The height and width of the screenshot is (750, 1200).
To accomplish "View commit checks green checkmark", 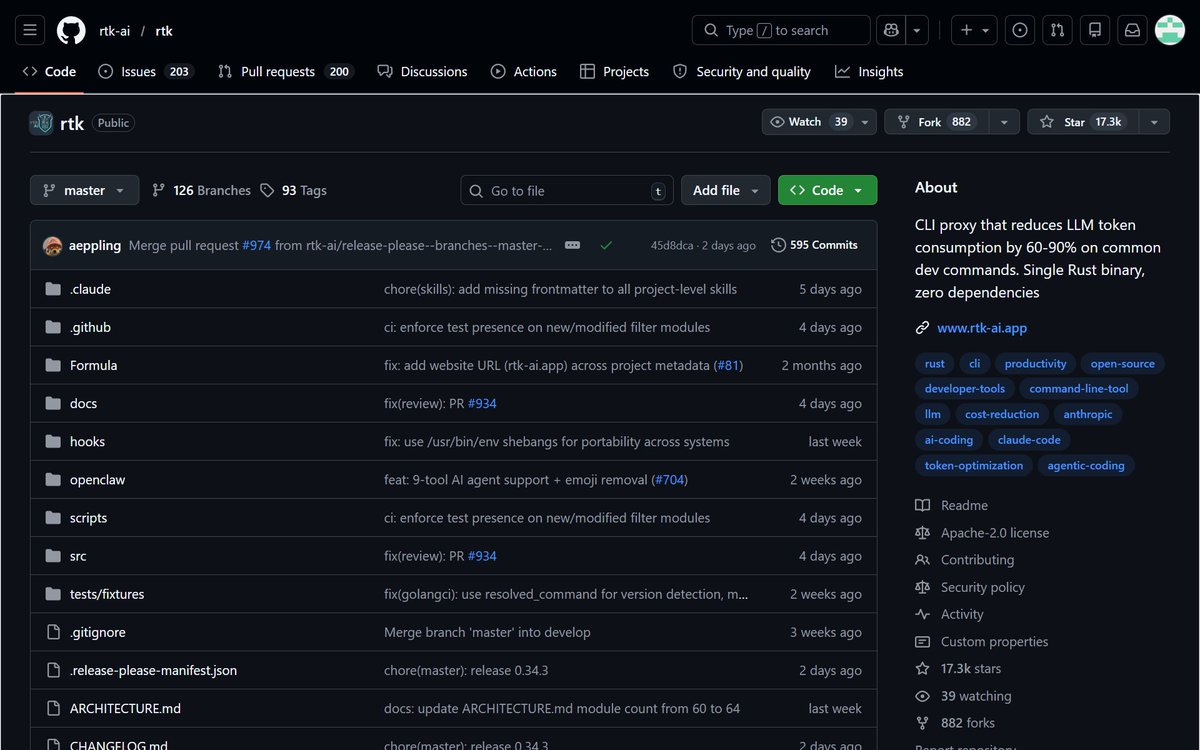I will pos(606,245).
